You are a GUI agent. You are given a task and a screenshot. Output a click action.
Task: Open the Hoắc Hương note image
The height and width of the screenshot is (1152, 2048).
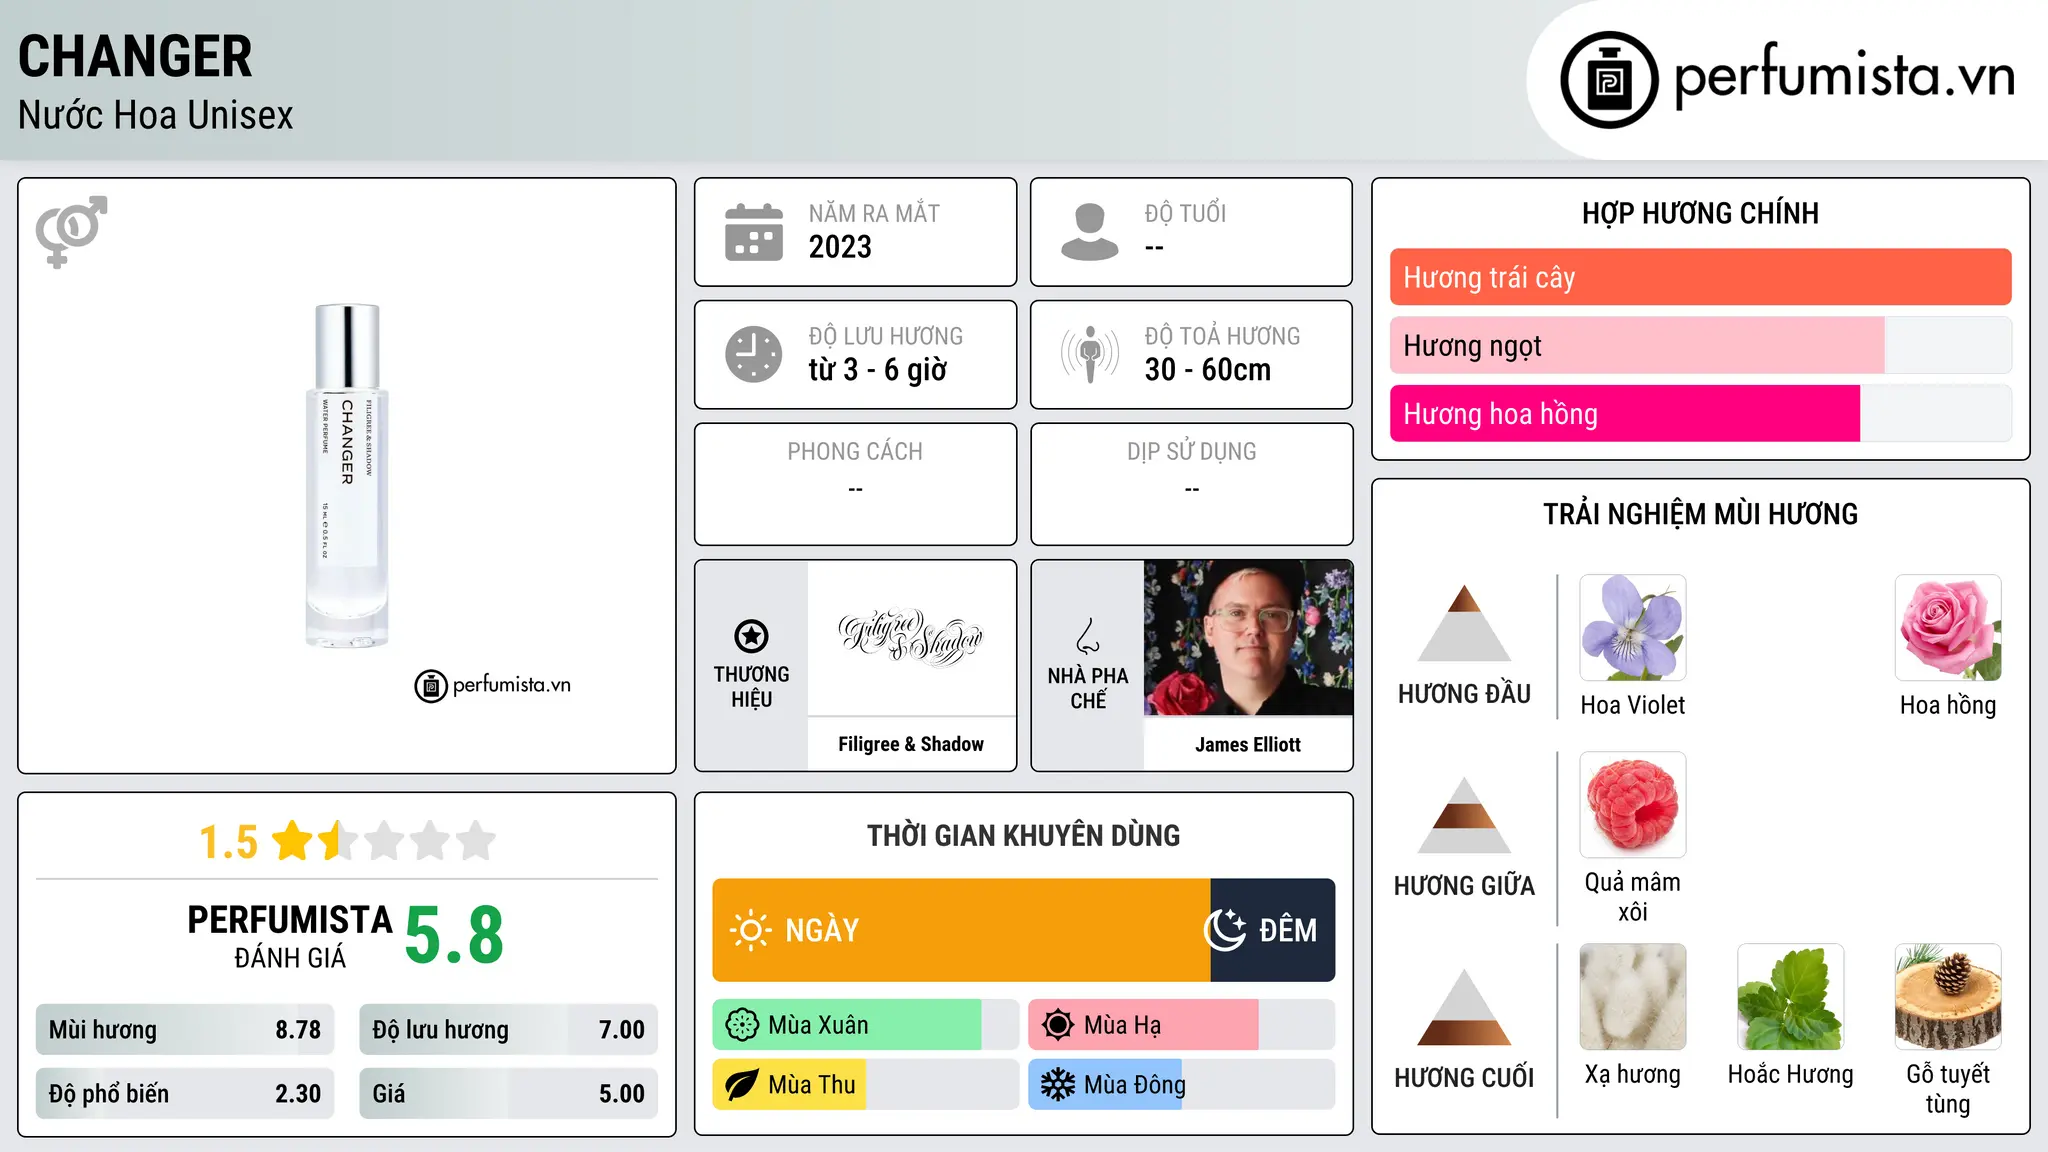[x=1790, y=997]
